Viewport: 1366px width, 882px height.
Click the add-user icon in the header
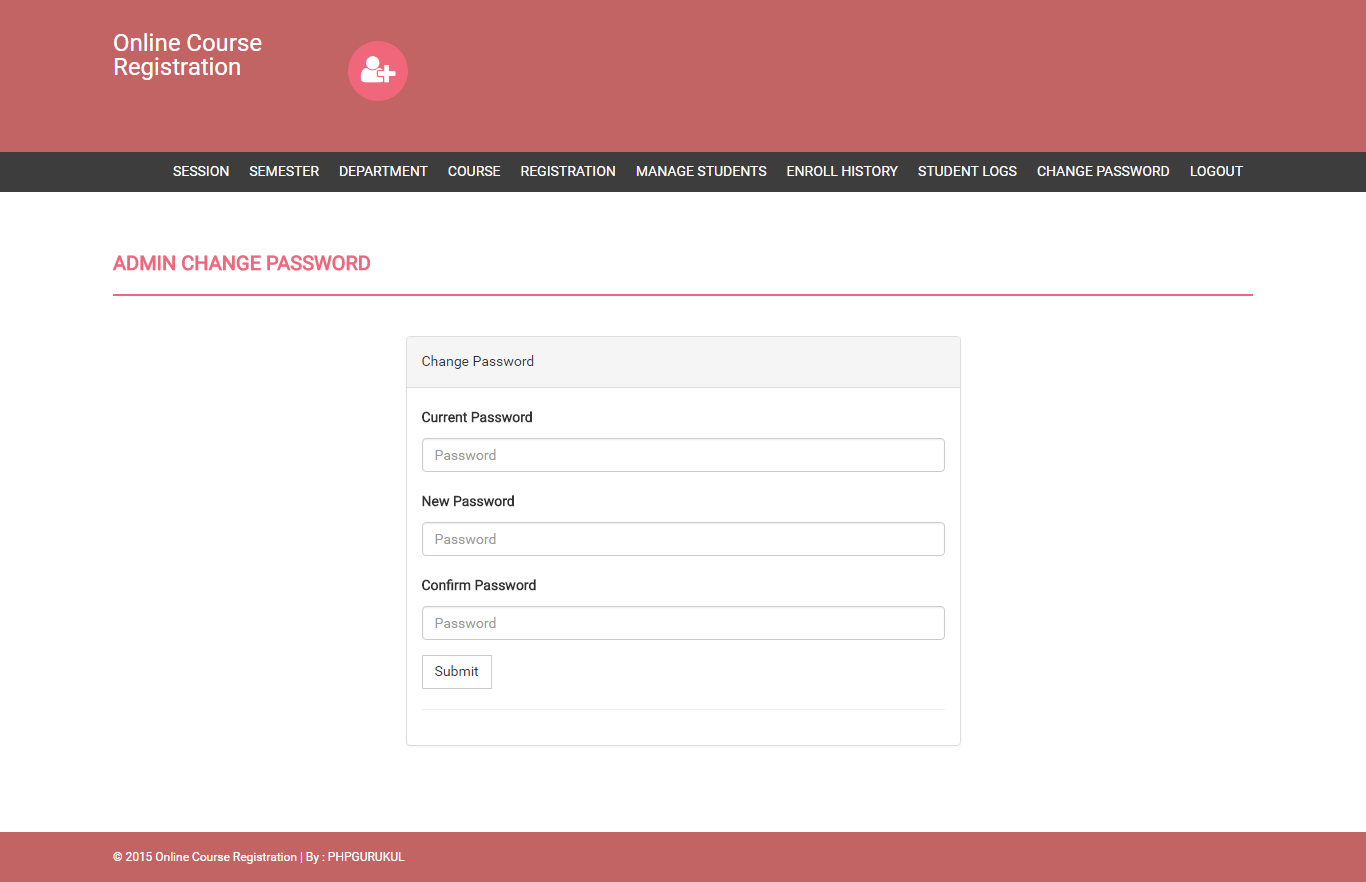click(377, 70)
